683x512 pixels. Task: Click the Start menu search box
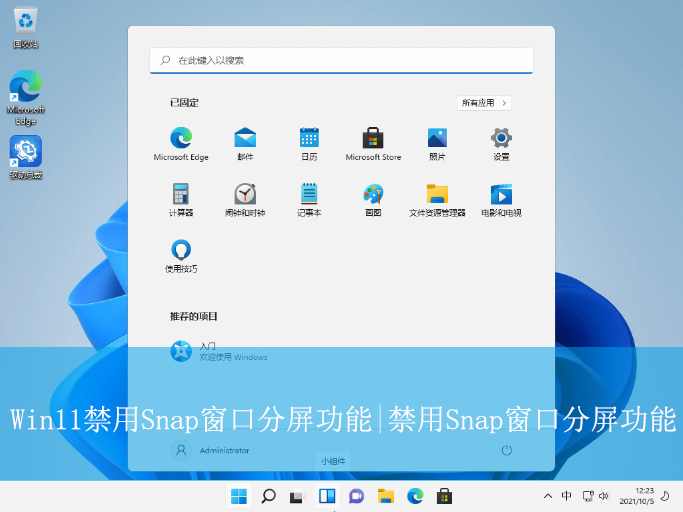tap(341, 60)
